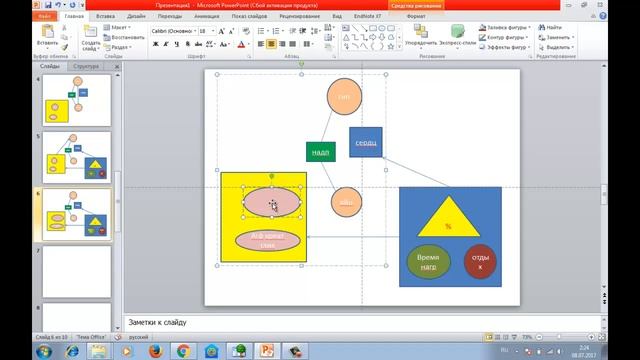
Task: Open the Shape Fill (Заливка фигуры) dropdown
Action: [x=504, y=27]
